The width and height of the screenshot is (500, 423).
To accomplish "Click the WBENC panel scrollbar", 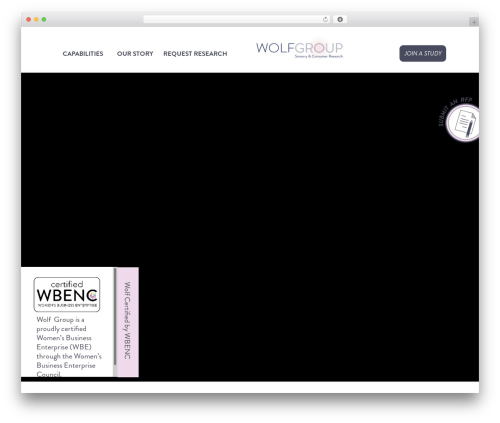I will (x=115, y=317).
